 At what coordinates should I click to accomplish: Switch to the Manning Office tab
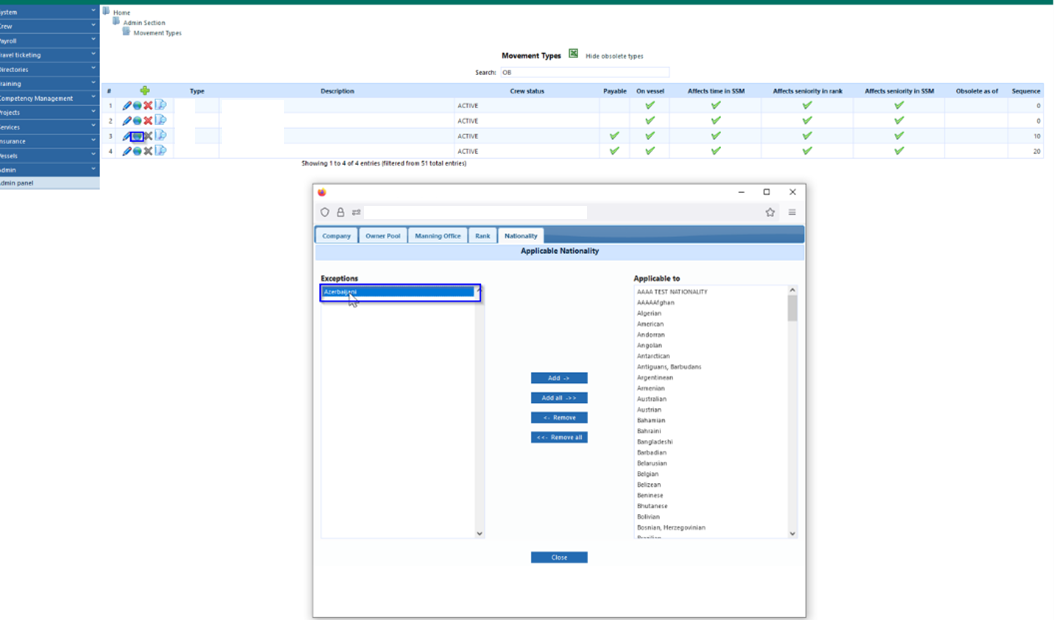coord(438,236)
